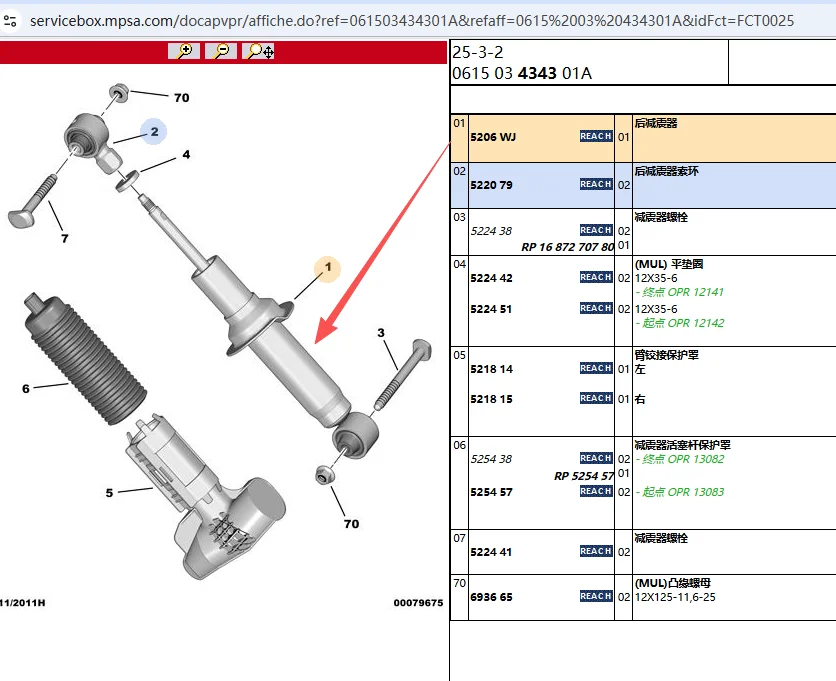Click row 70 description (MUL)凸缘螺母
The width and height of the screenshot is (836, 681).
point(672,583)
